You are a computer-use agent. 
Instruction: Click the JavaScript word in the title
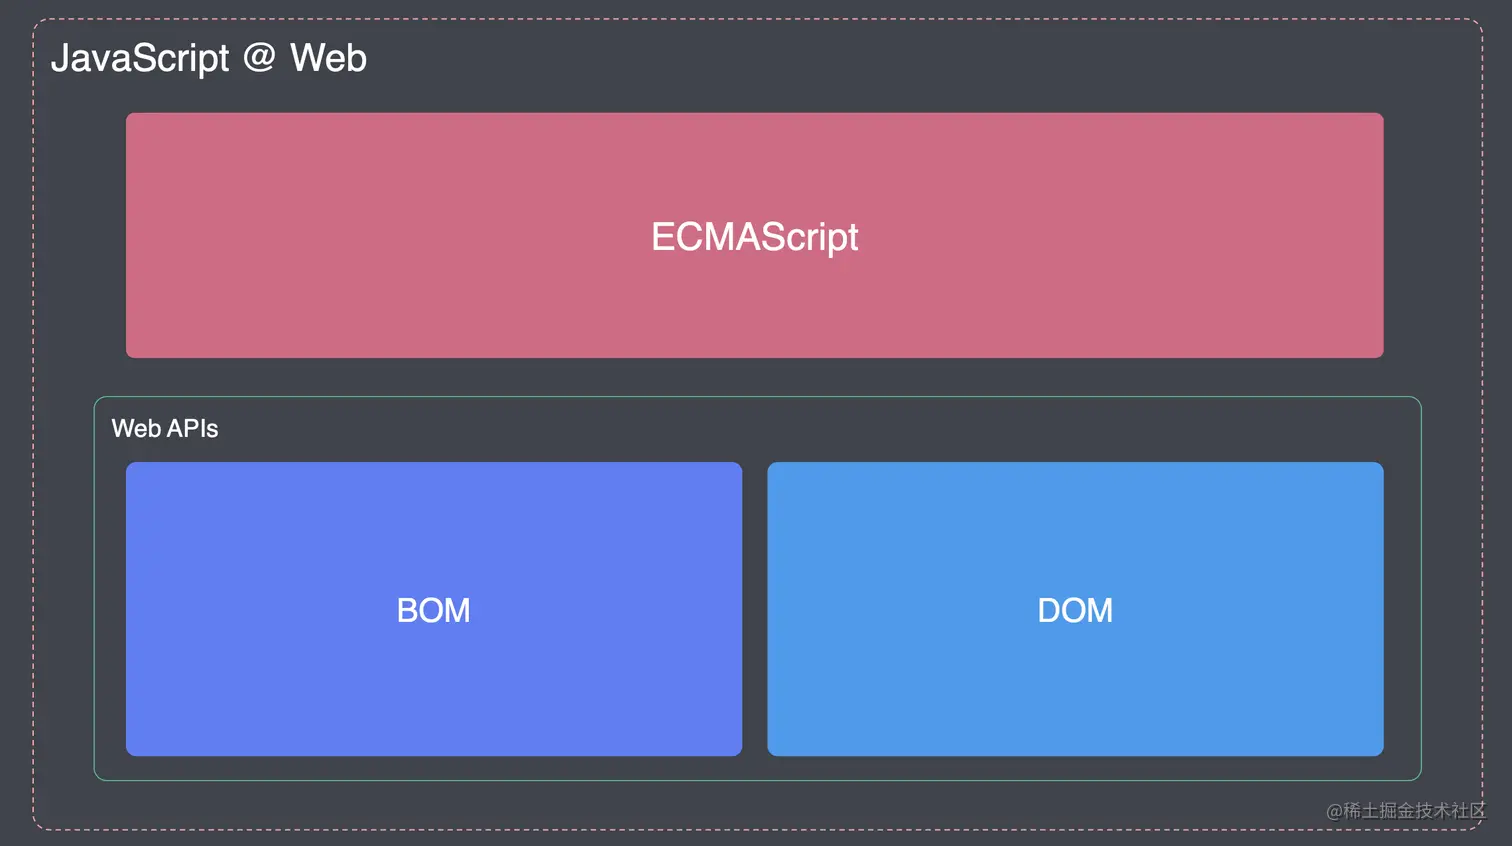point(140,58)
